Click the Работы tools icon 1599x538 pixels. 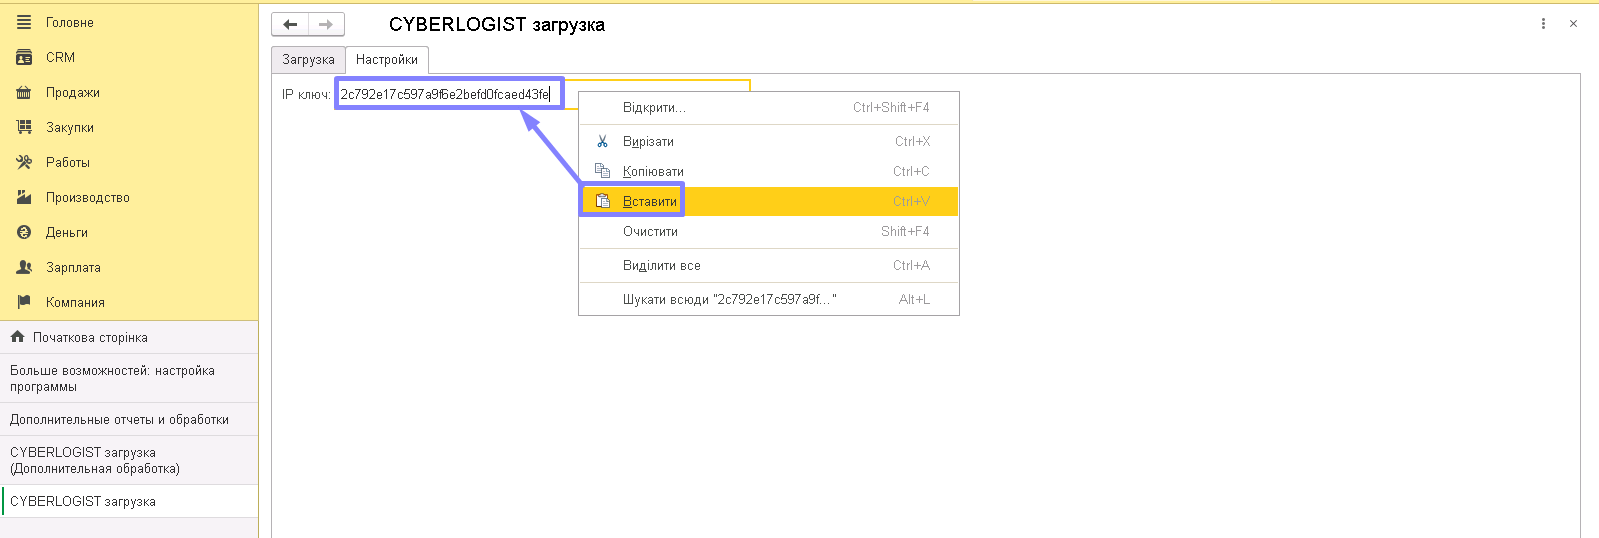[24, 162]
